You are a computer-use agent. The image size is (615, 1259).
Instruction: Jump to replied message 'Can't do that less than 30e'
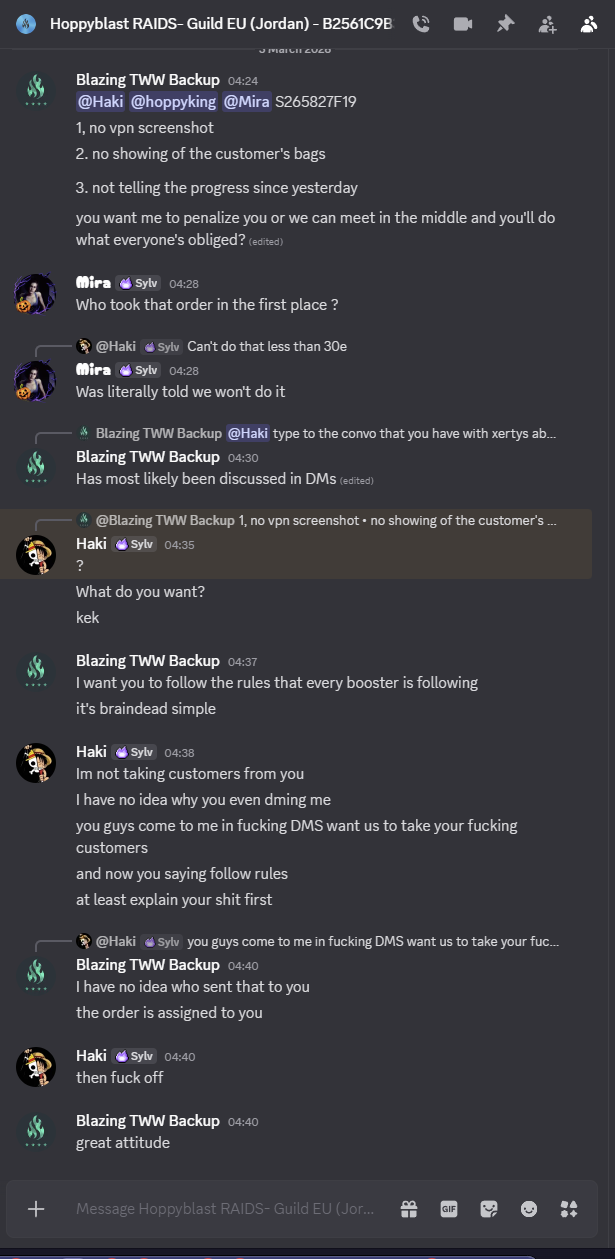click(267, 346)
